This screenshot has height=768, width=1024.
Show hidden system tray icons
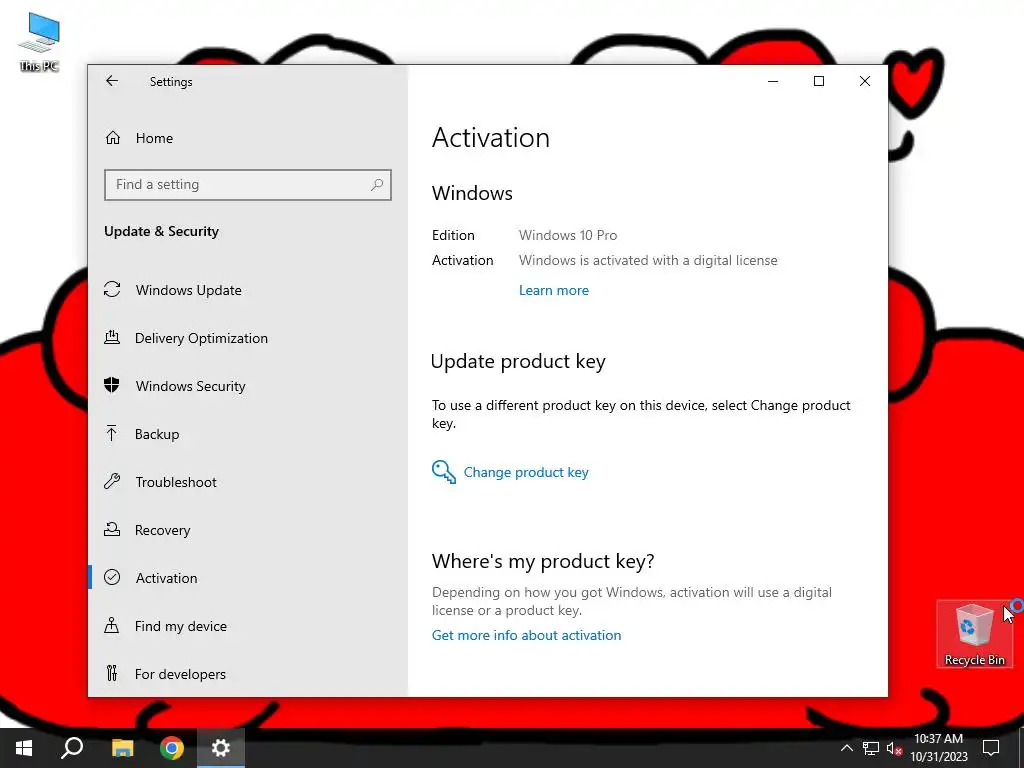point(846,748)
